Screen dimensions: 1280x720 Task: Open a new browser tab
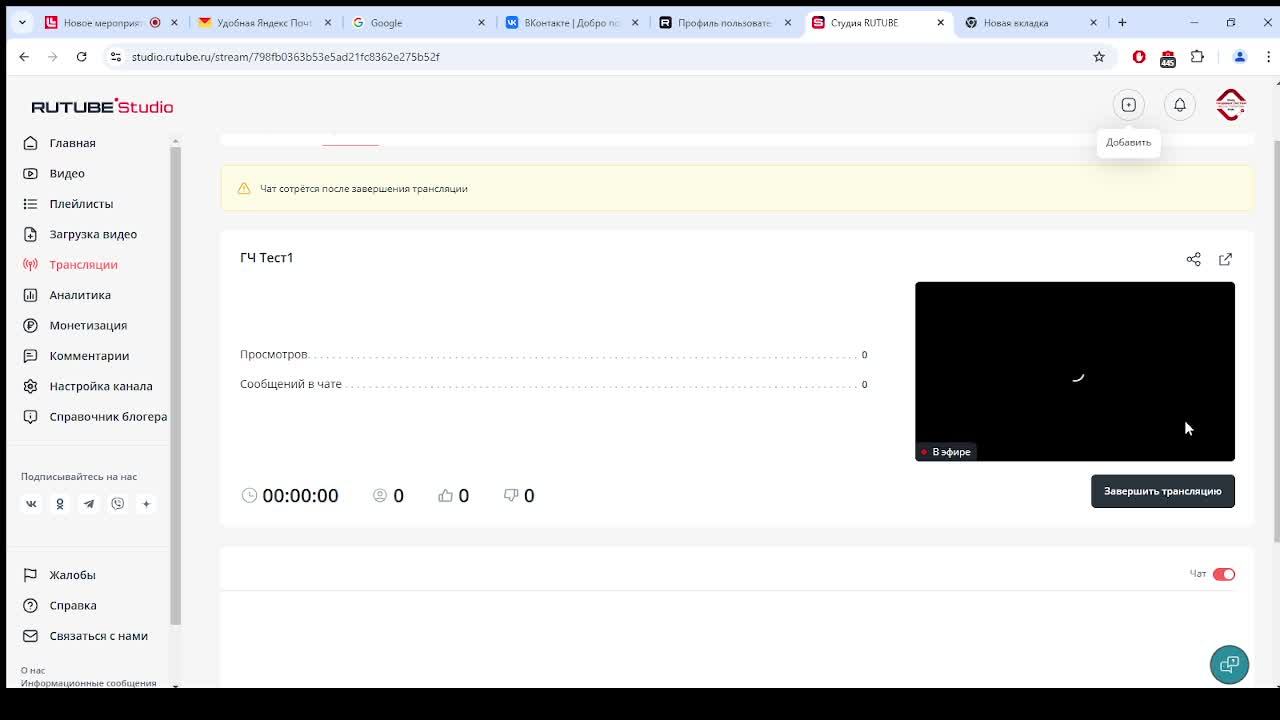pyautogui.click(x=1122, y=22)
